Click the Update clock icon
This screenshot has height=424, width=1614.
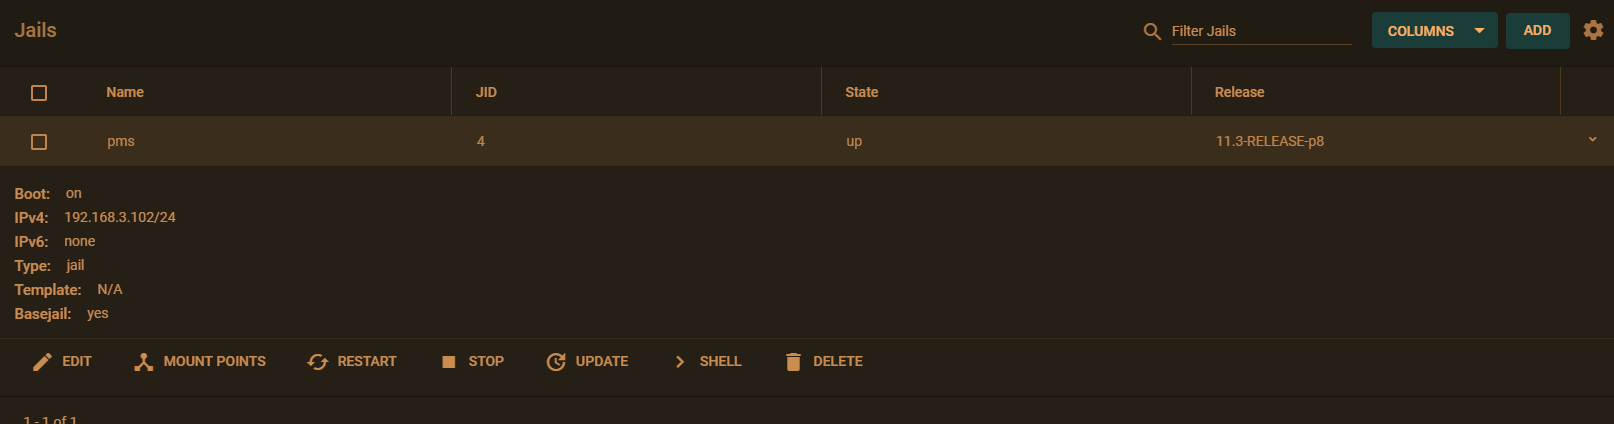point(556,362)
